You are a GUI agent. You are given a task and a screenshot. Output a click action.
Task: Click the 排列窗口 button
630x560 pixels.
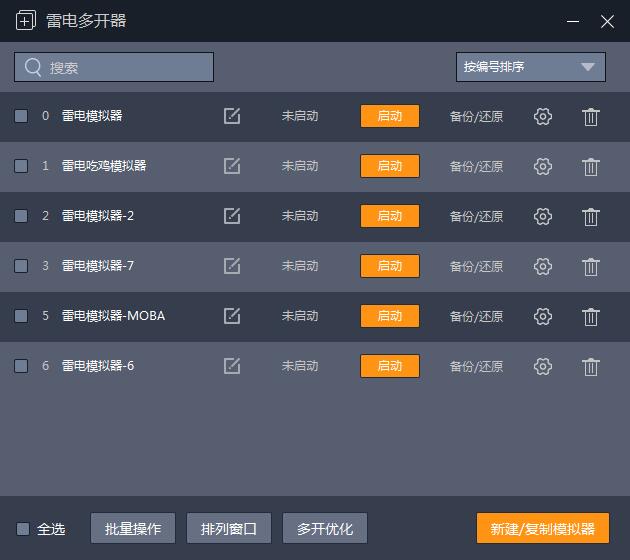tap(229, 528)
